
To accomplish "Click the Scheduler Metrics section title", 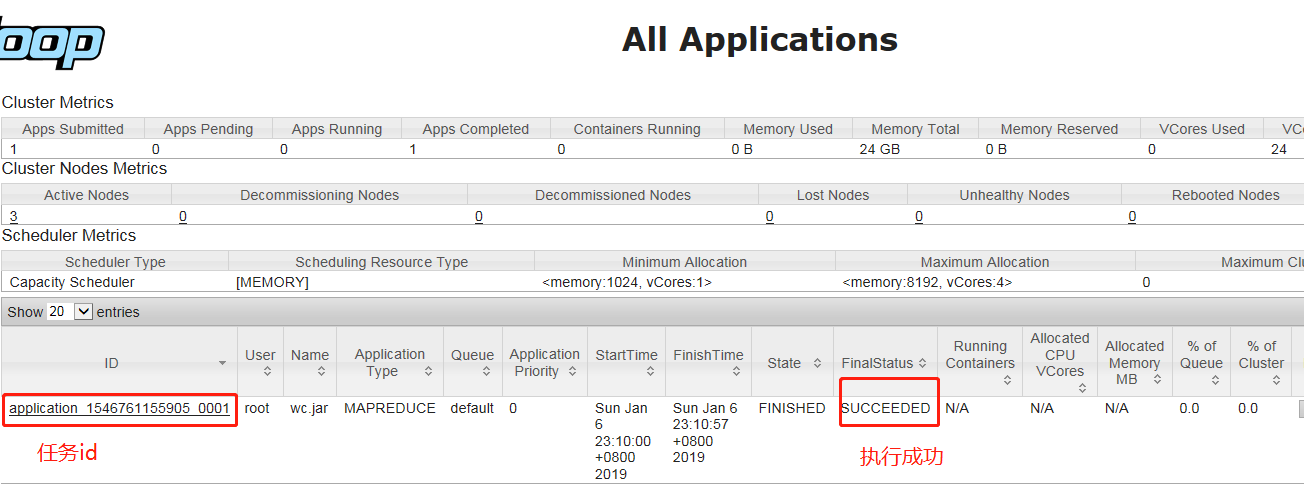I will (x=69, y=235).
